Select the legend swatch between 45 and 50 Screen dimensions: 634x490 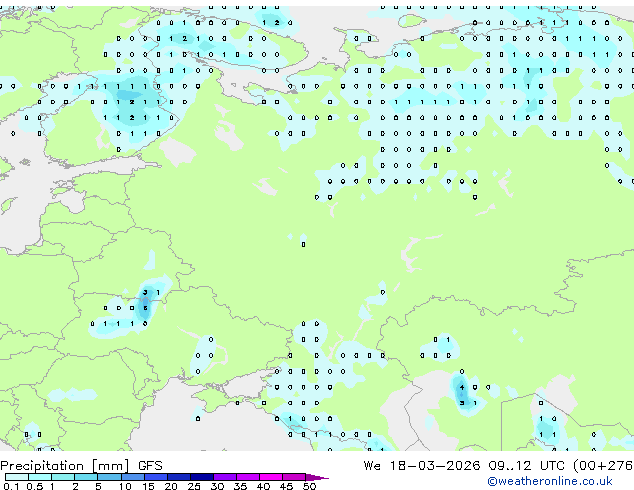pos(294,477)
